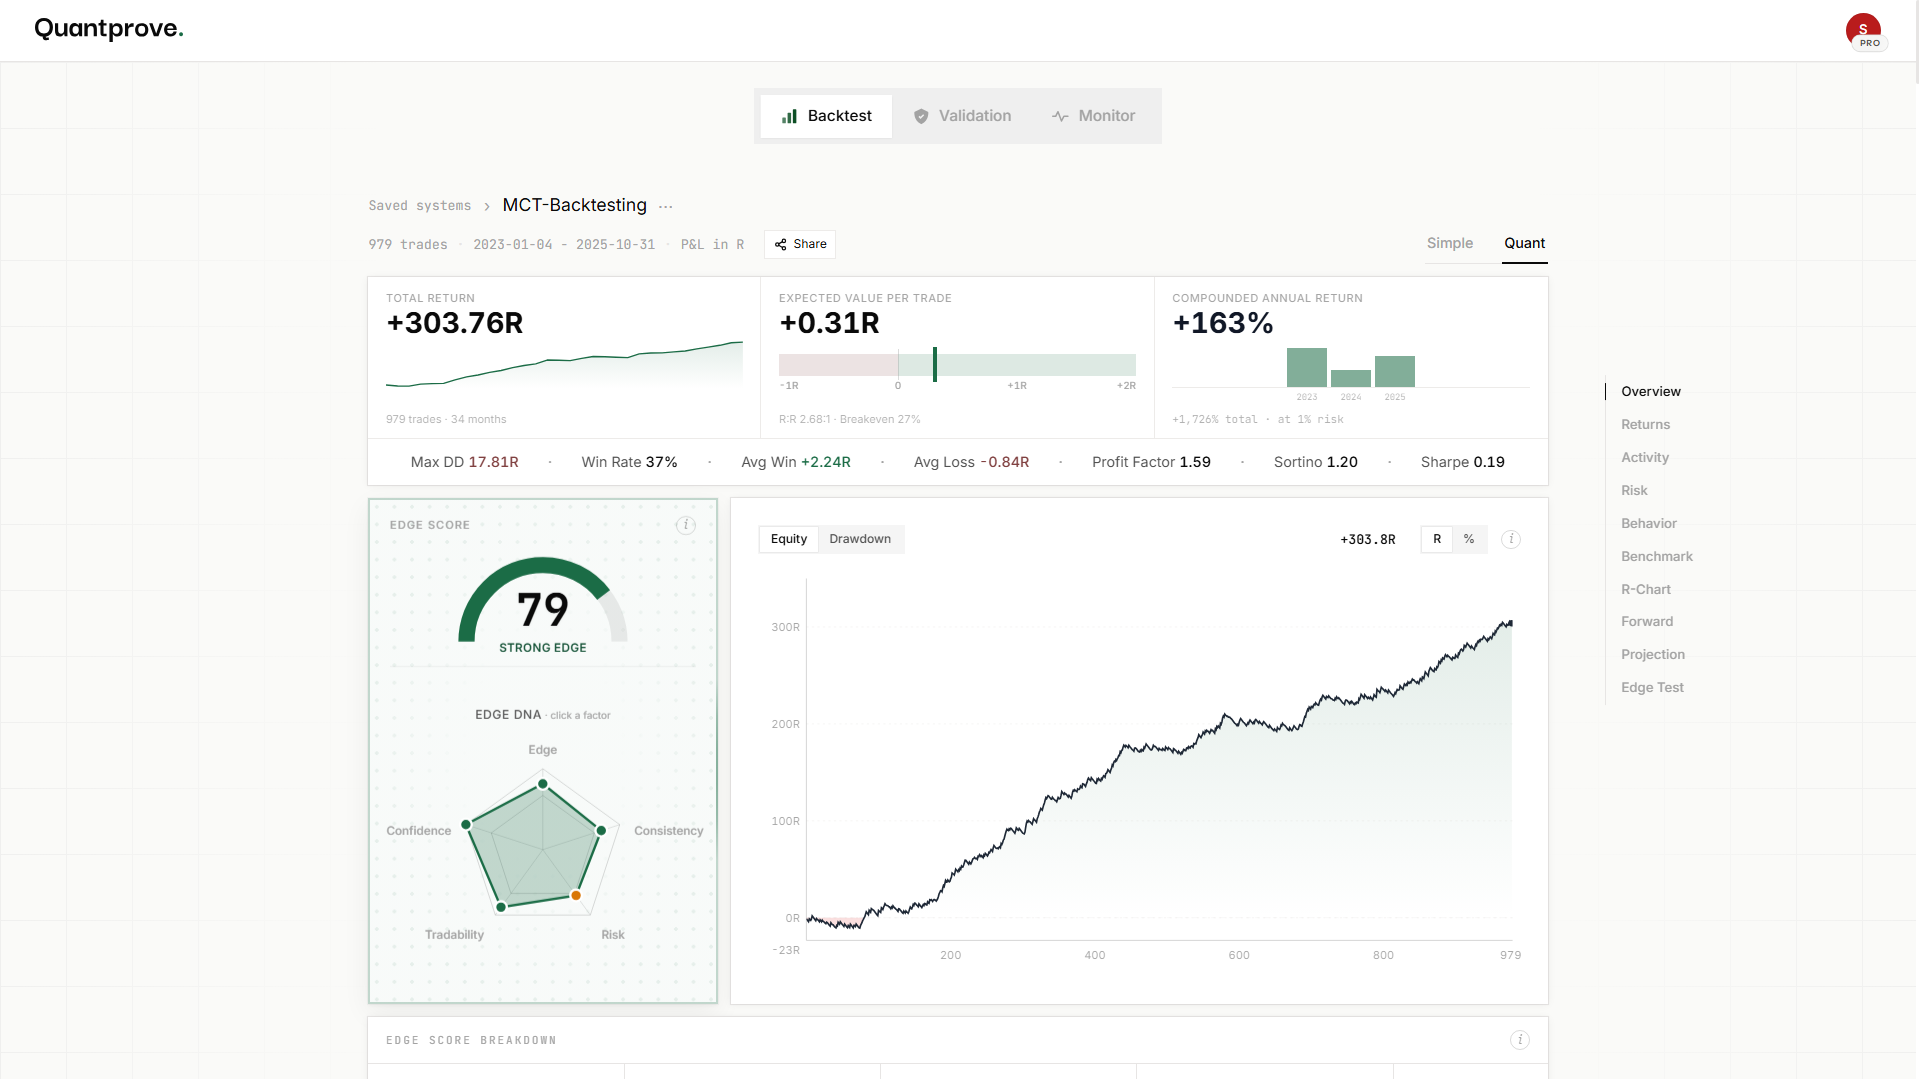The image size is (1919, 1079).
Task: Click the +163% compounded return value
Action: tap(1223, 323)
